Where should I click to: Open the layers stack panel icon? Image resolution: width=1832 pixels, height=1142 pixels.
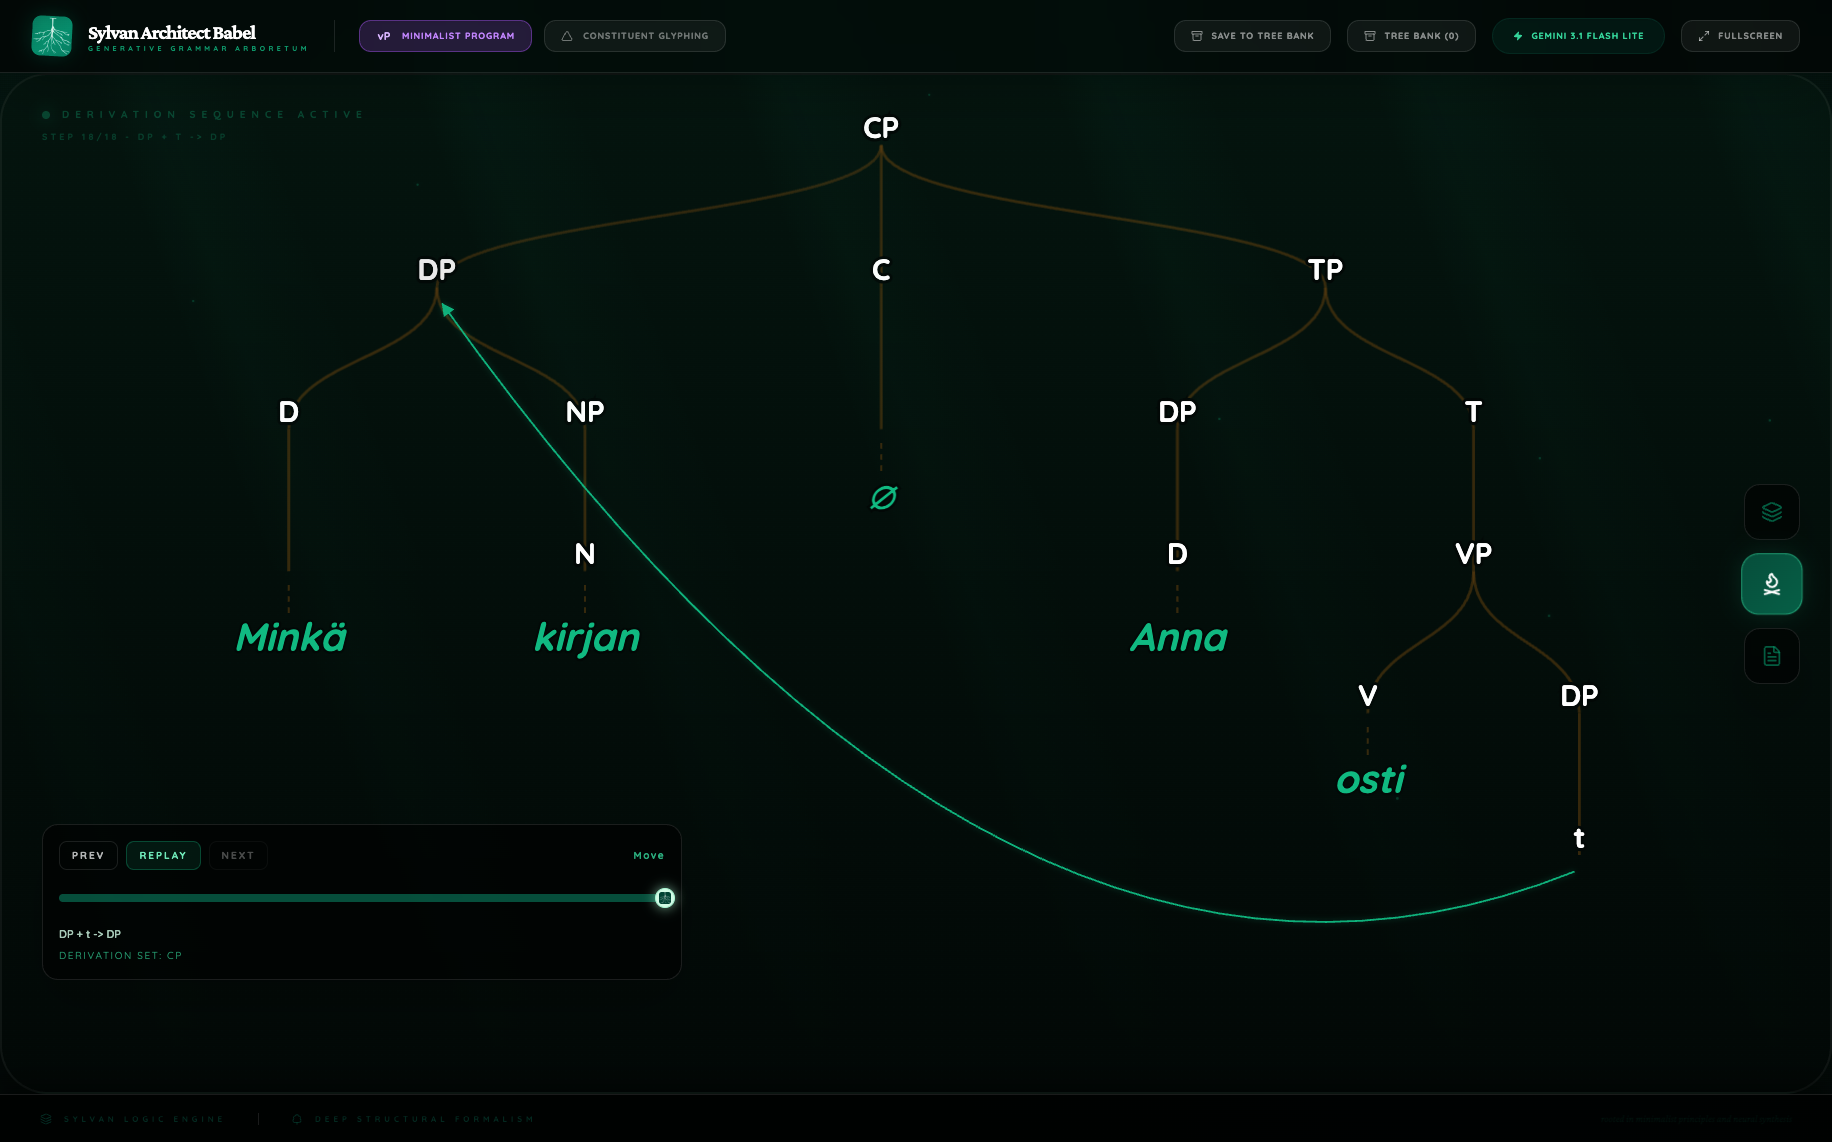pyautogui.click(x=1771, y=512)
